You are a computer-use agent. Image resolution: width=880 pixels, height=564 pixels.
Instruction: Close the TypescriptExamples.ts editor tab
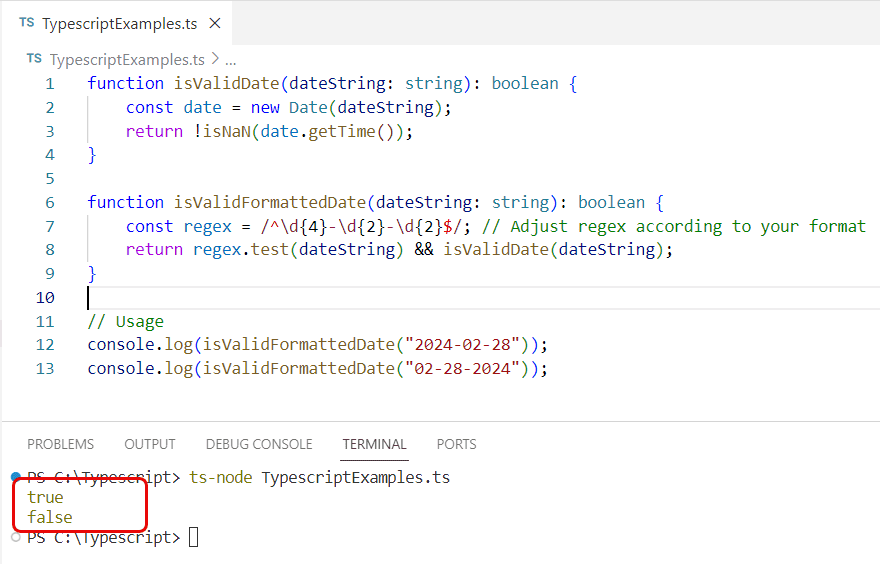(214, 24)
